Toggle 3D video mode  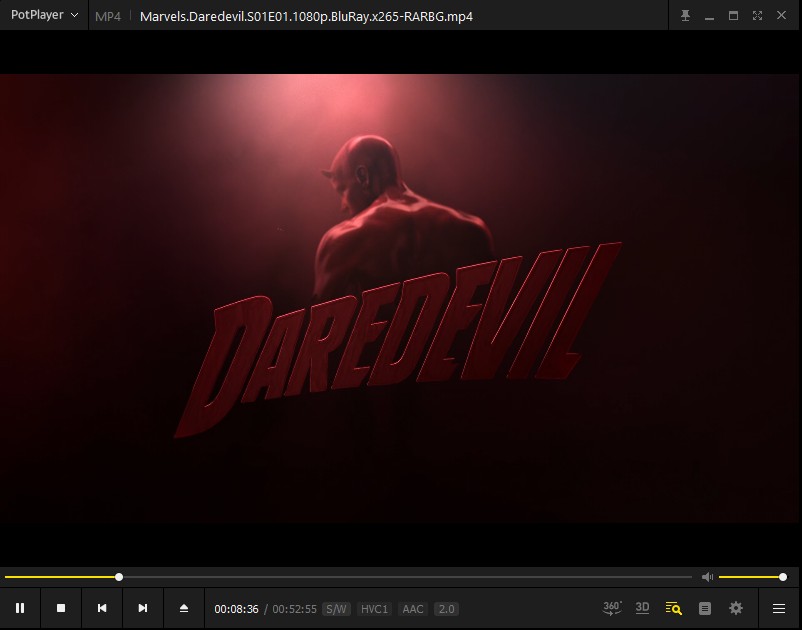(x=642, y=608)
